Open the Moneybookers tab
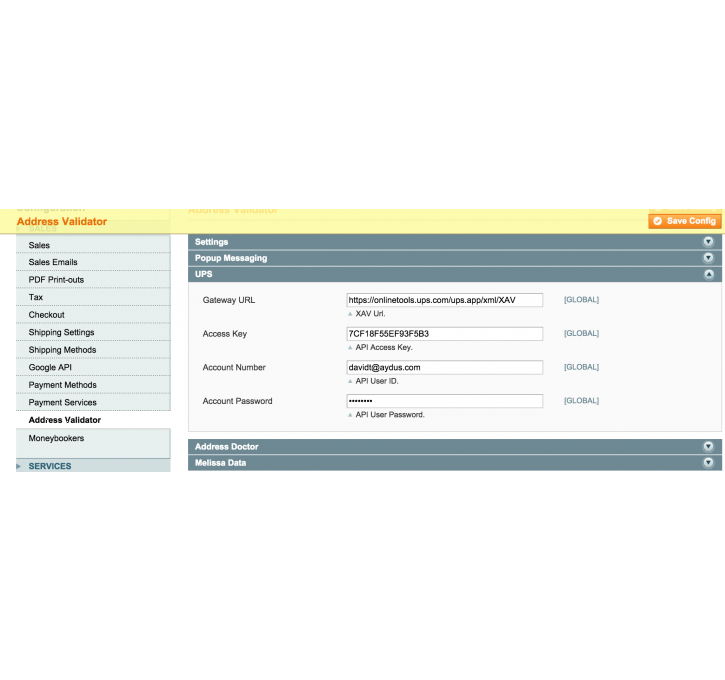 [93, 438]
